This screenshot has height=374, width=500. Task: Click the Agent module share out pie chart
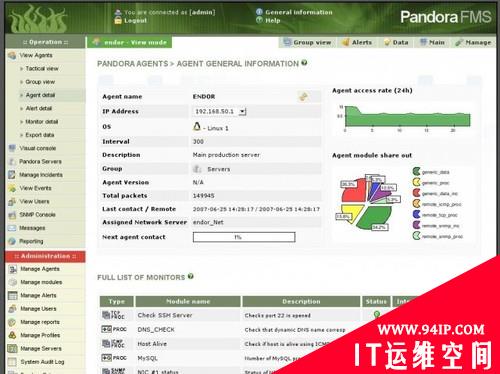368,203
